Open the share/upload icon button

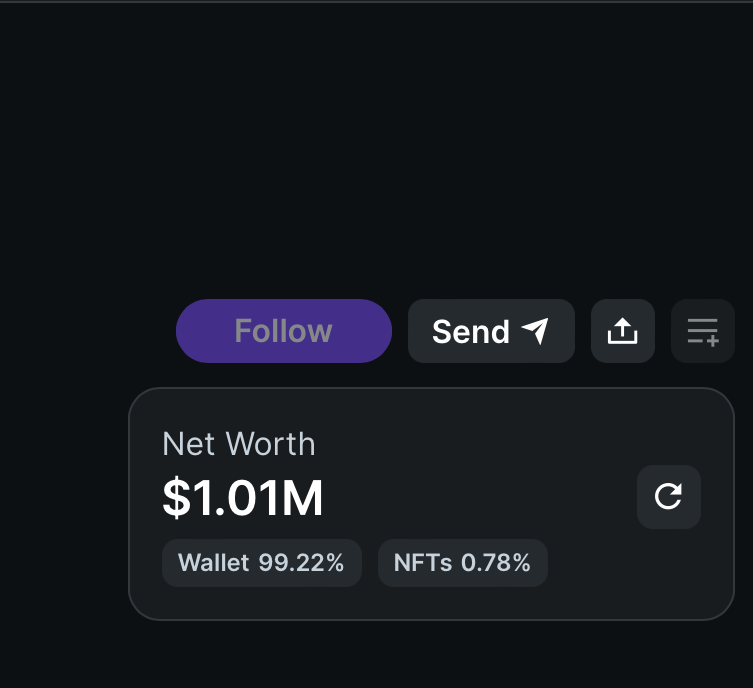[622, 331]
